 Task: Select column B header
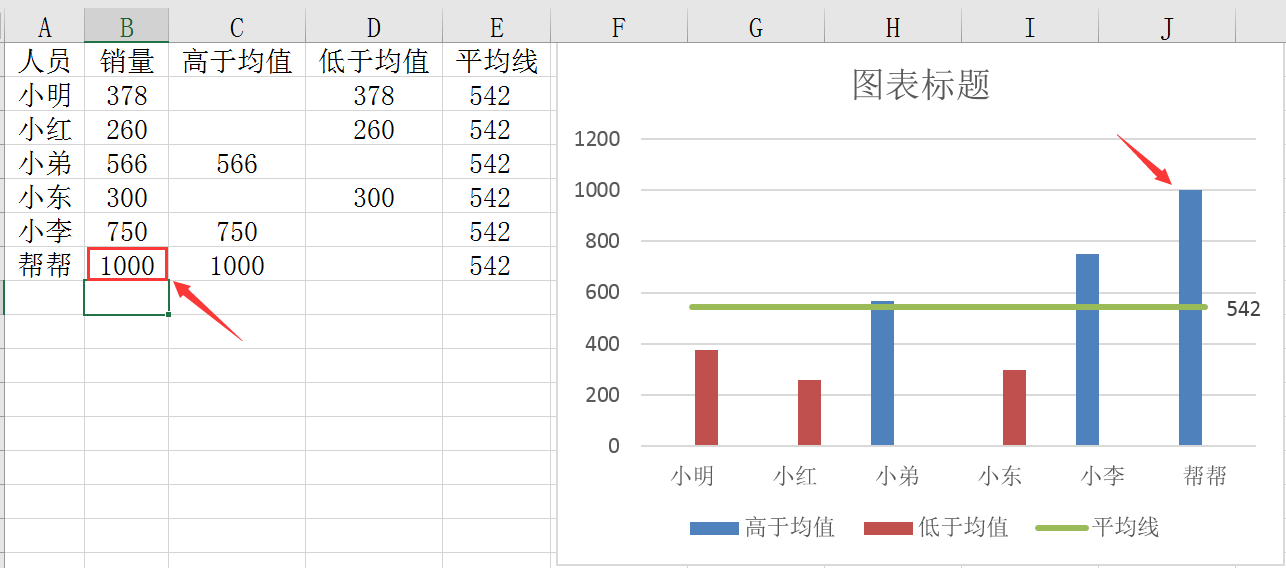coord(127,28)
